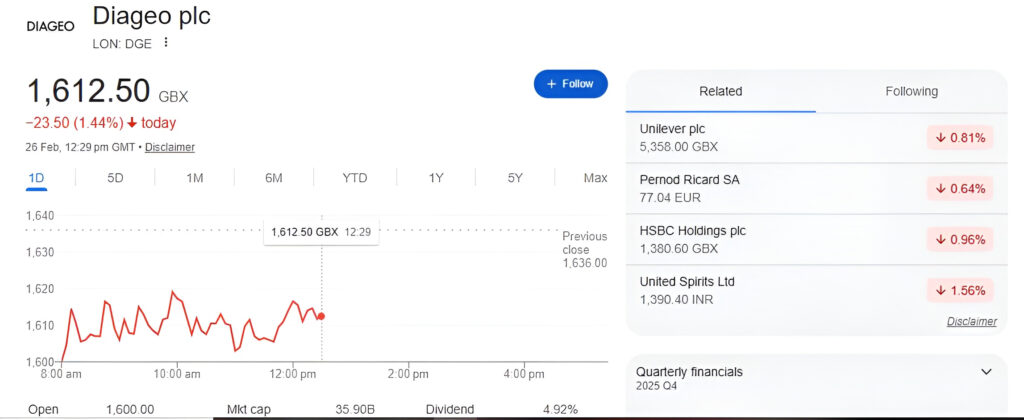The width and height of the screenshot is (1024, 420).
Task: Click the red down arrow by today
Action: coord(132,124)
